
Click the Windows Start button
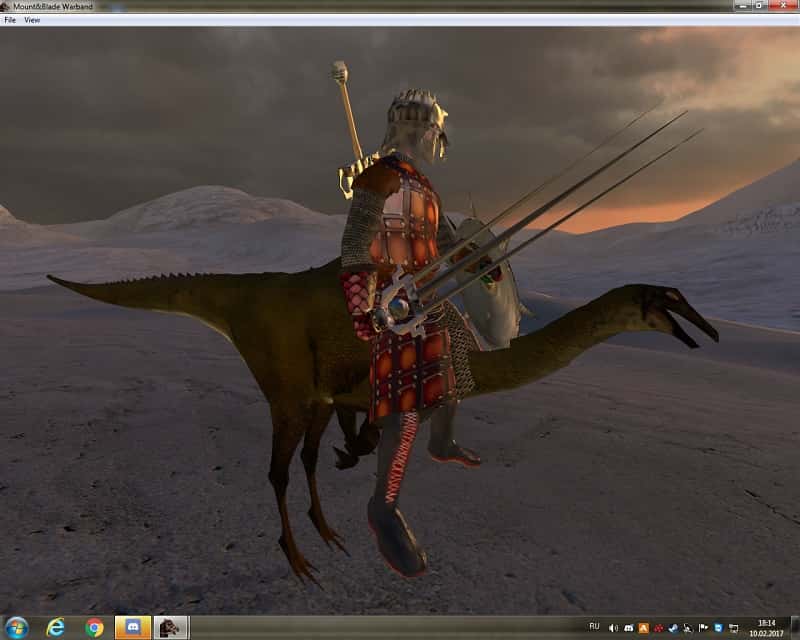17,627
